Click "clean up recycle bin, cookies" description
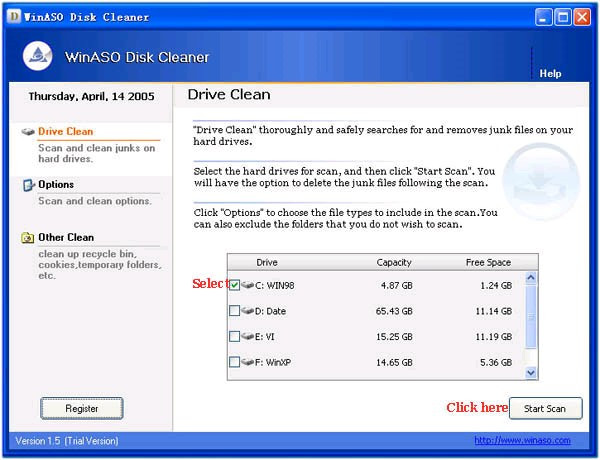Image resolution: width=600 pixels, height=460 pixels. (99, 264)
